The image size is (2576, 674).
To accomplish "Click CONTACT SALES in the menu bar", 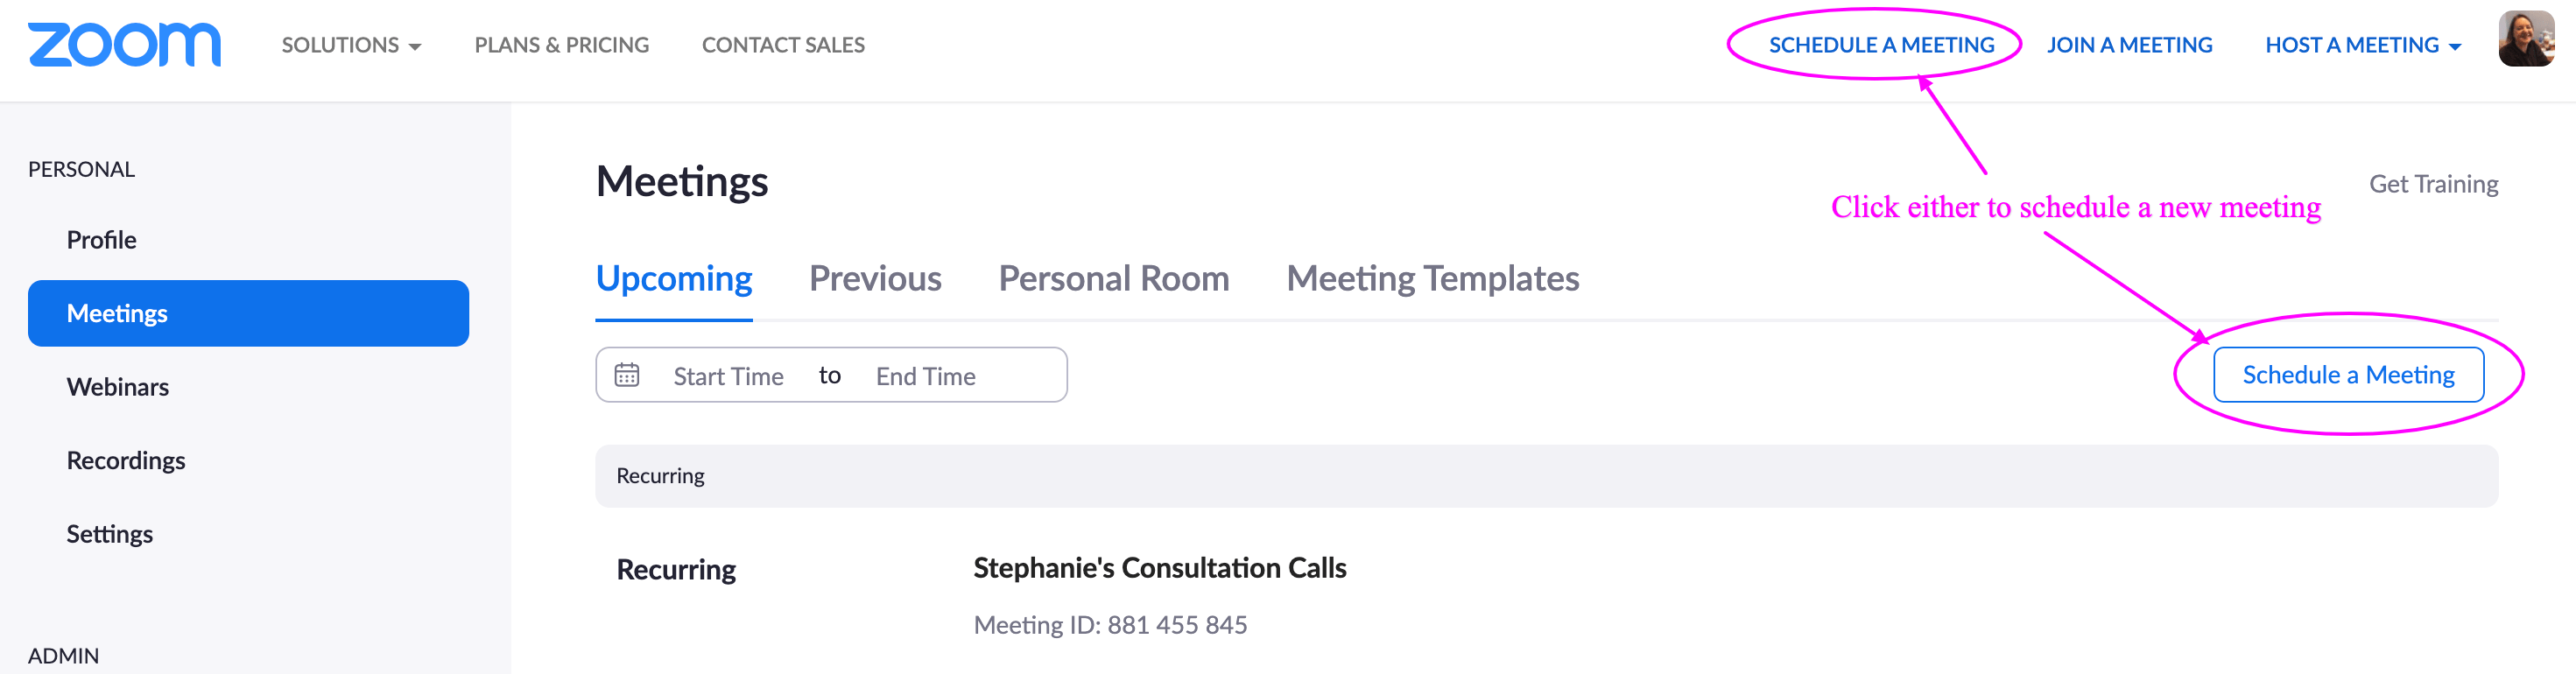I will pyautogui.click(x=783, y=45).
